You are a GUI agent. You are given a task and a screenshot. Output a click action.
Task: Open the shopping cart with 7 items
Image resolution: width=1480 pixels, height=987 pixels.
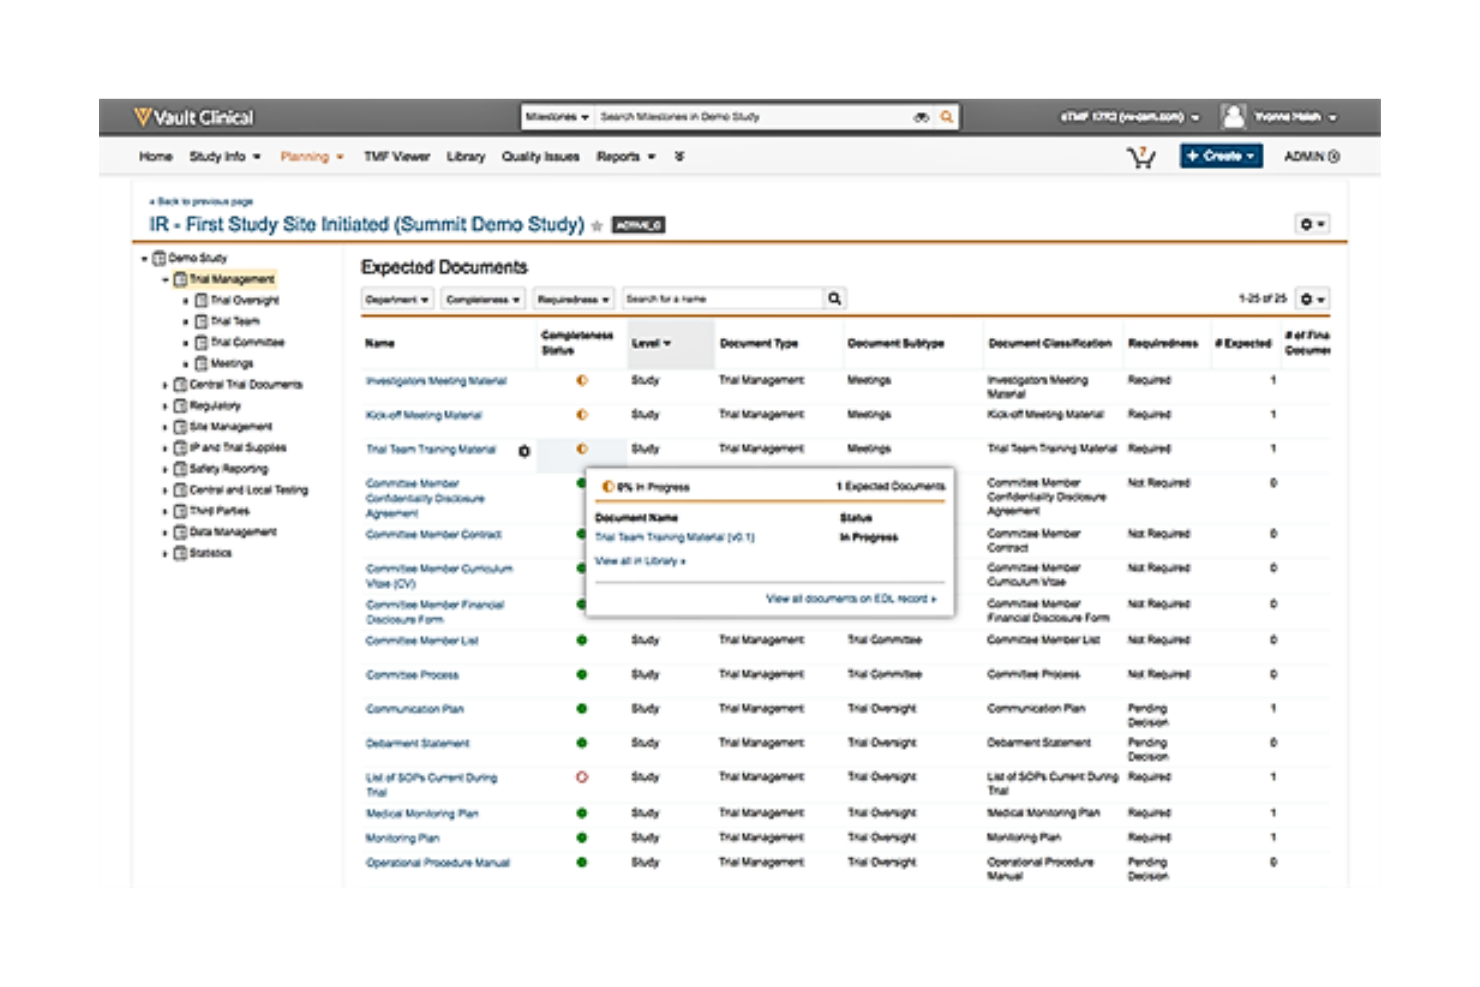coord(1139,156)
